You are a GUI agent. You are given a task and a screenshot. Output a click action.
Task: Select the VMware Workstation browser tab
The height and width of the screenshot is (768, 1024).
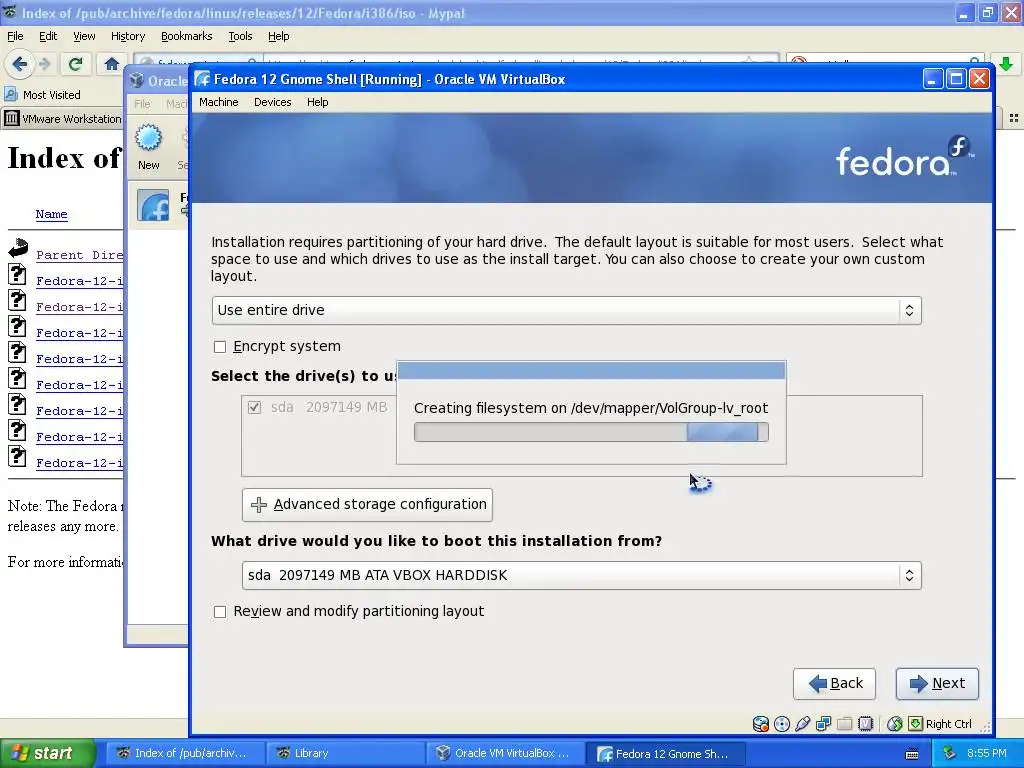click(63, 119)
